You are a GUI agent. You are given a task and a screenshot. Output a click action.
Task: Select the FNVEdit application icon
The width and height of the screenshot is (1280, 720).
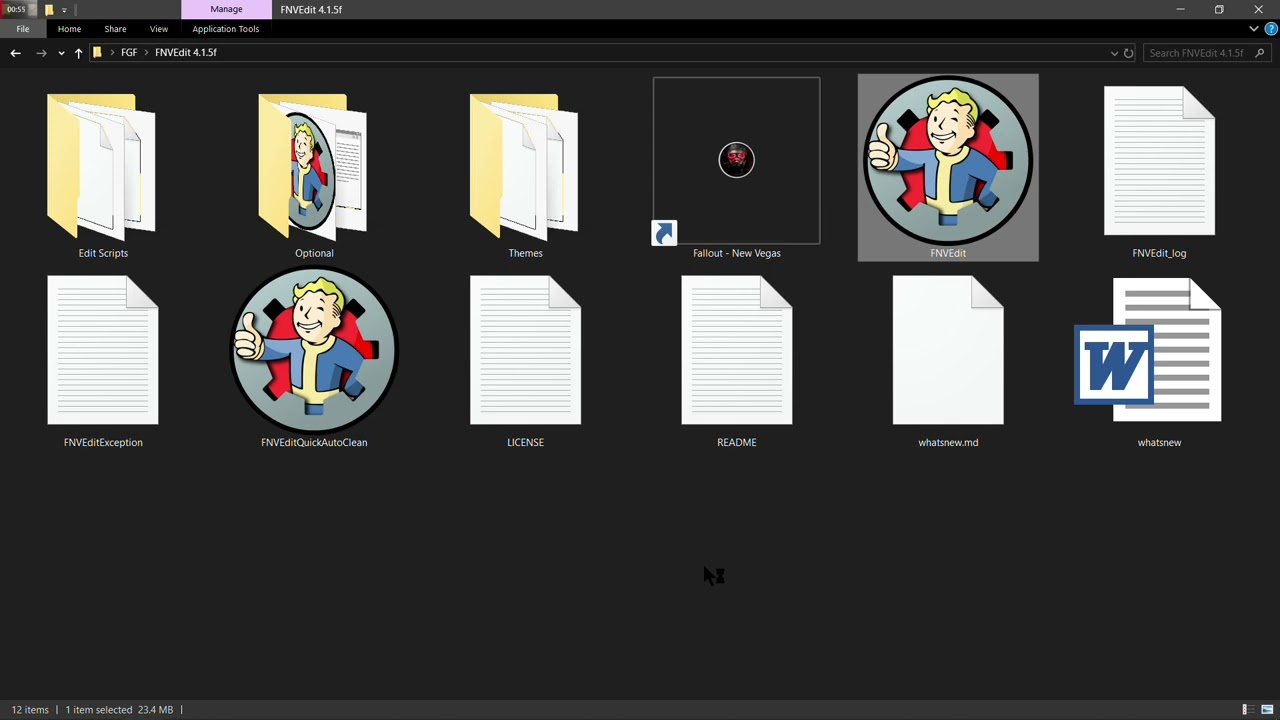(x=948, y=160)
